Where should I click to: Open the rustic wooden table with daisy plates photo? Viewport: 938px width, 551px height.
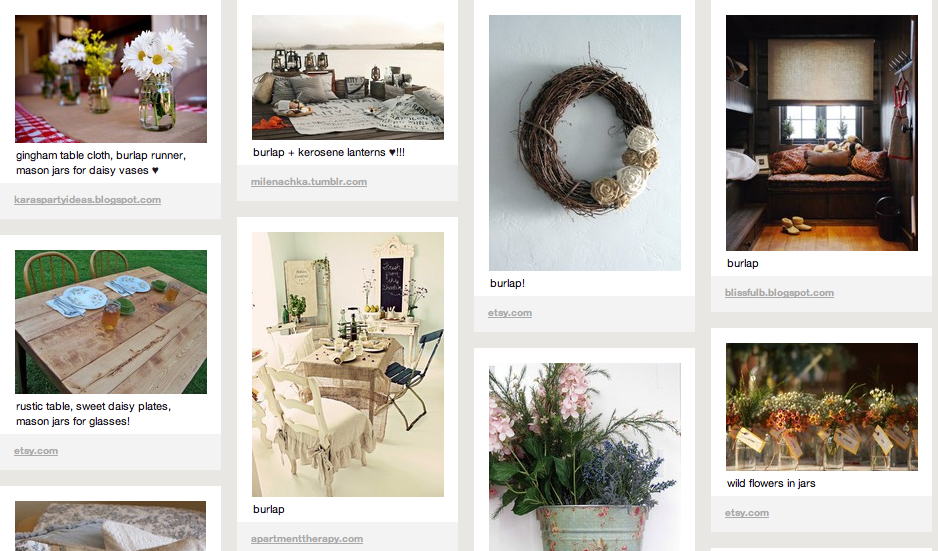coord(111,322)
